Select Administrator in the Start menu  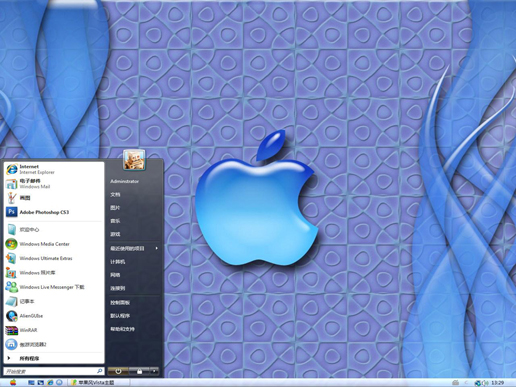(124, 181)
